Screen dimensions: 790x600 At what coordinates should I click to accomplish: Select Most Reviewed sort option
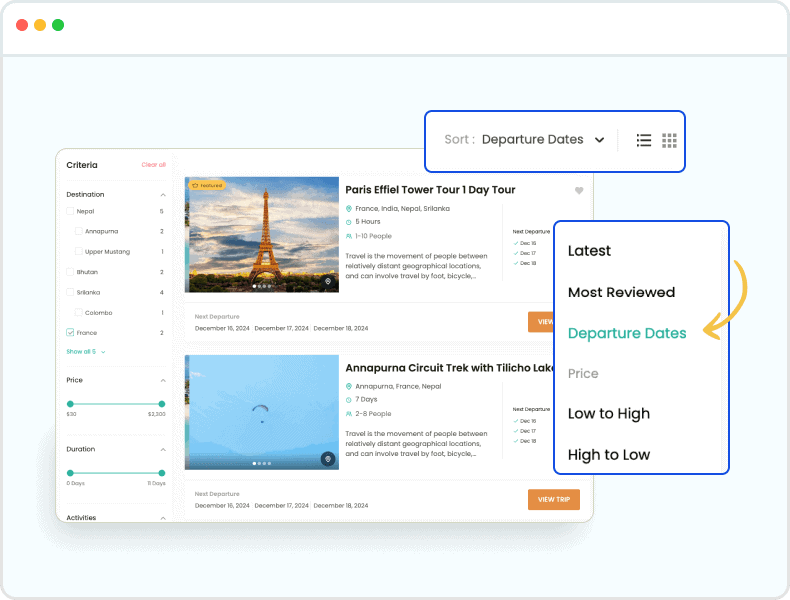pyautogui.click(x=621, y=293)
